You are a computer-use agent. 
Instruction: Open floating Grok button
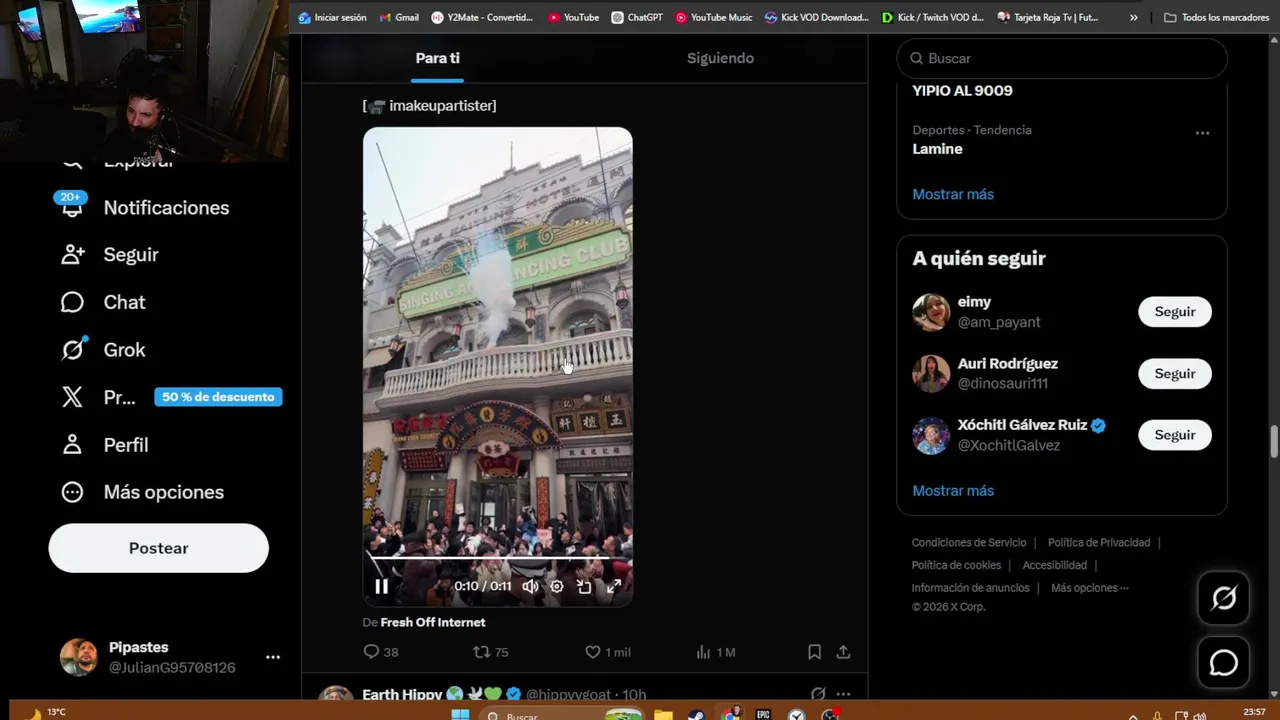[x=1224, y=598]
